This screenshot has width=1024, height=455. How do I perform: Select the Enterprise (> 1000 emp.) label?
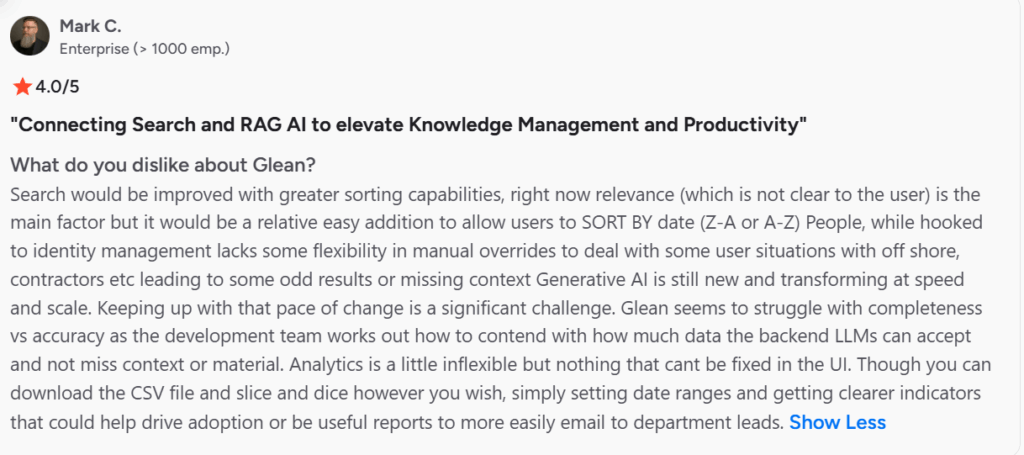click(x=146, y=47)
